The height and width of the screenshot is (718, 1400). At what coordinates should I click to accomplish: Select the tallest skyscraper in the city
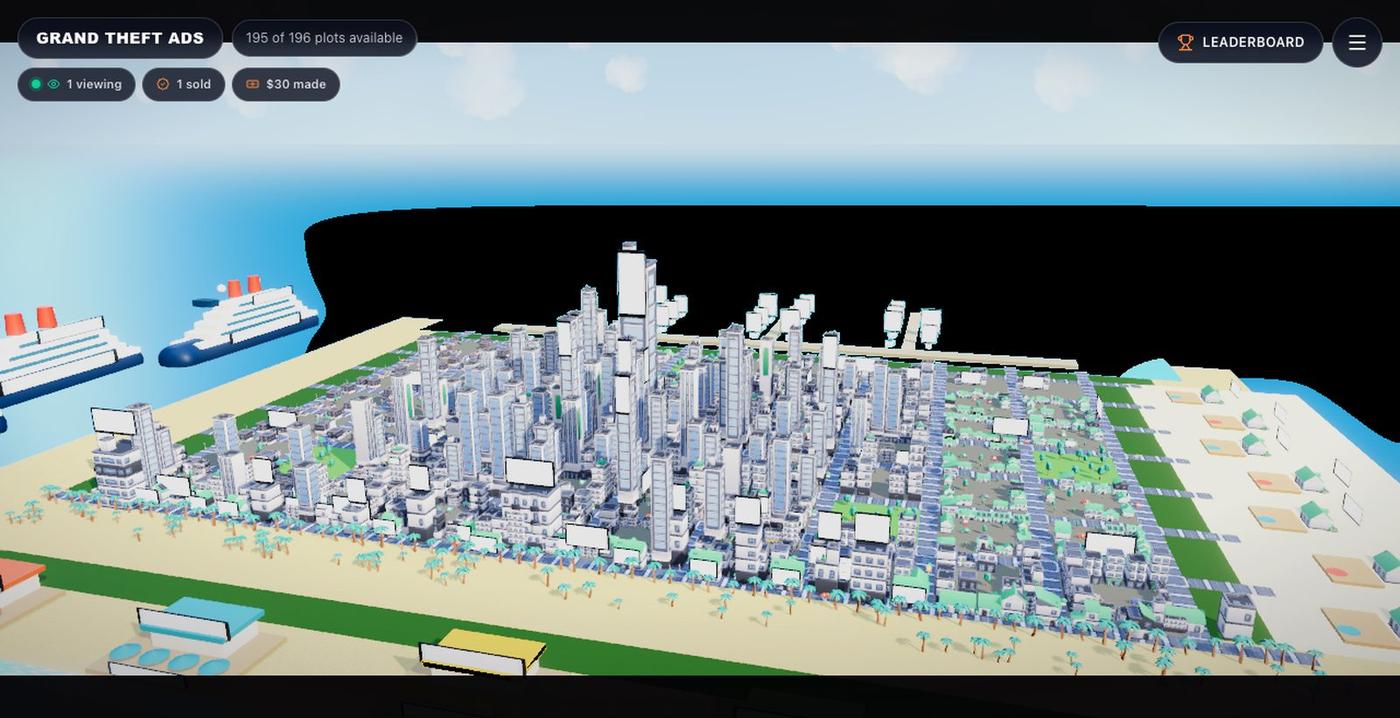point(634,300)
